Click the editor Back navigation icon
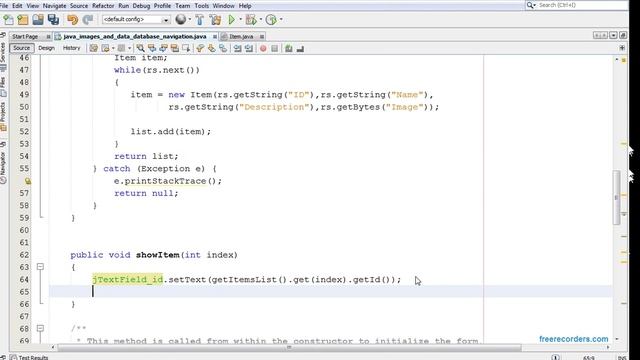 tap(105, 49)
